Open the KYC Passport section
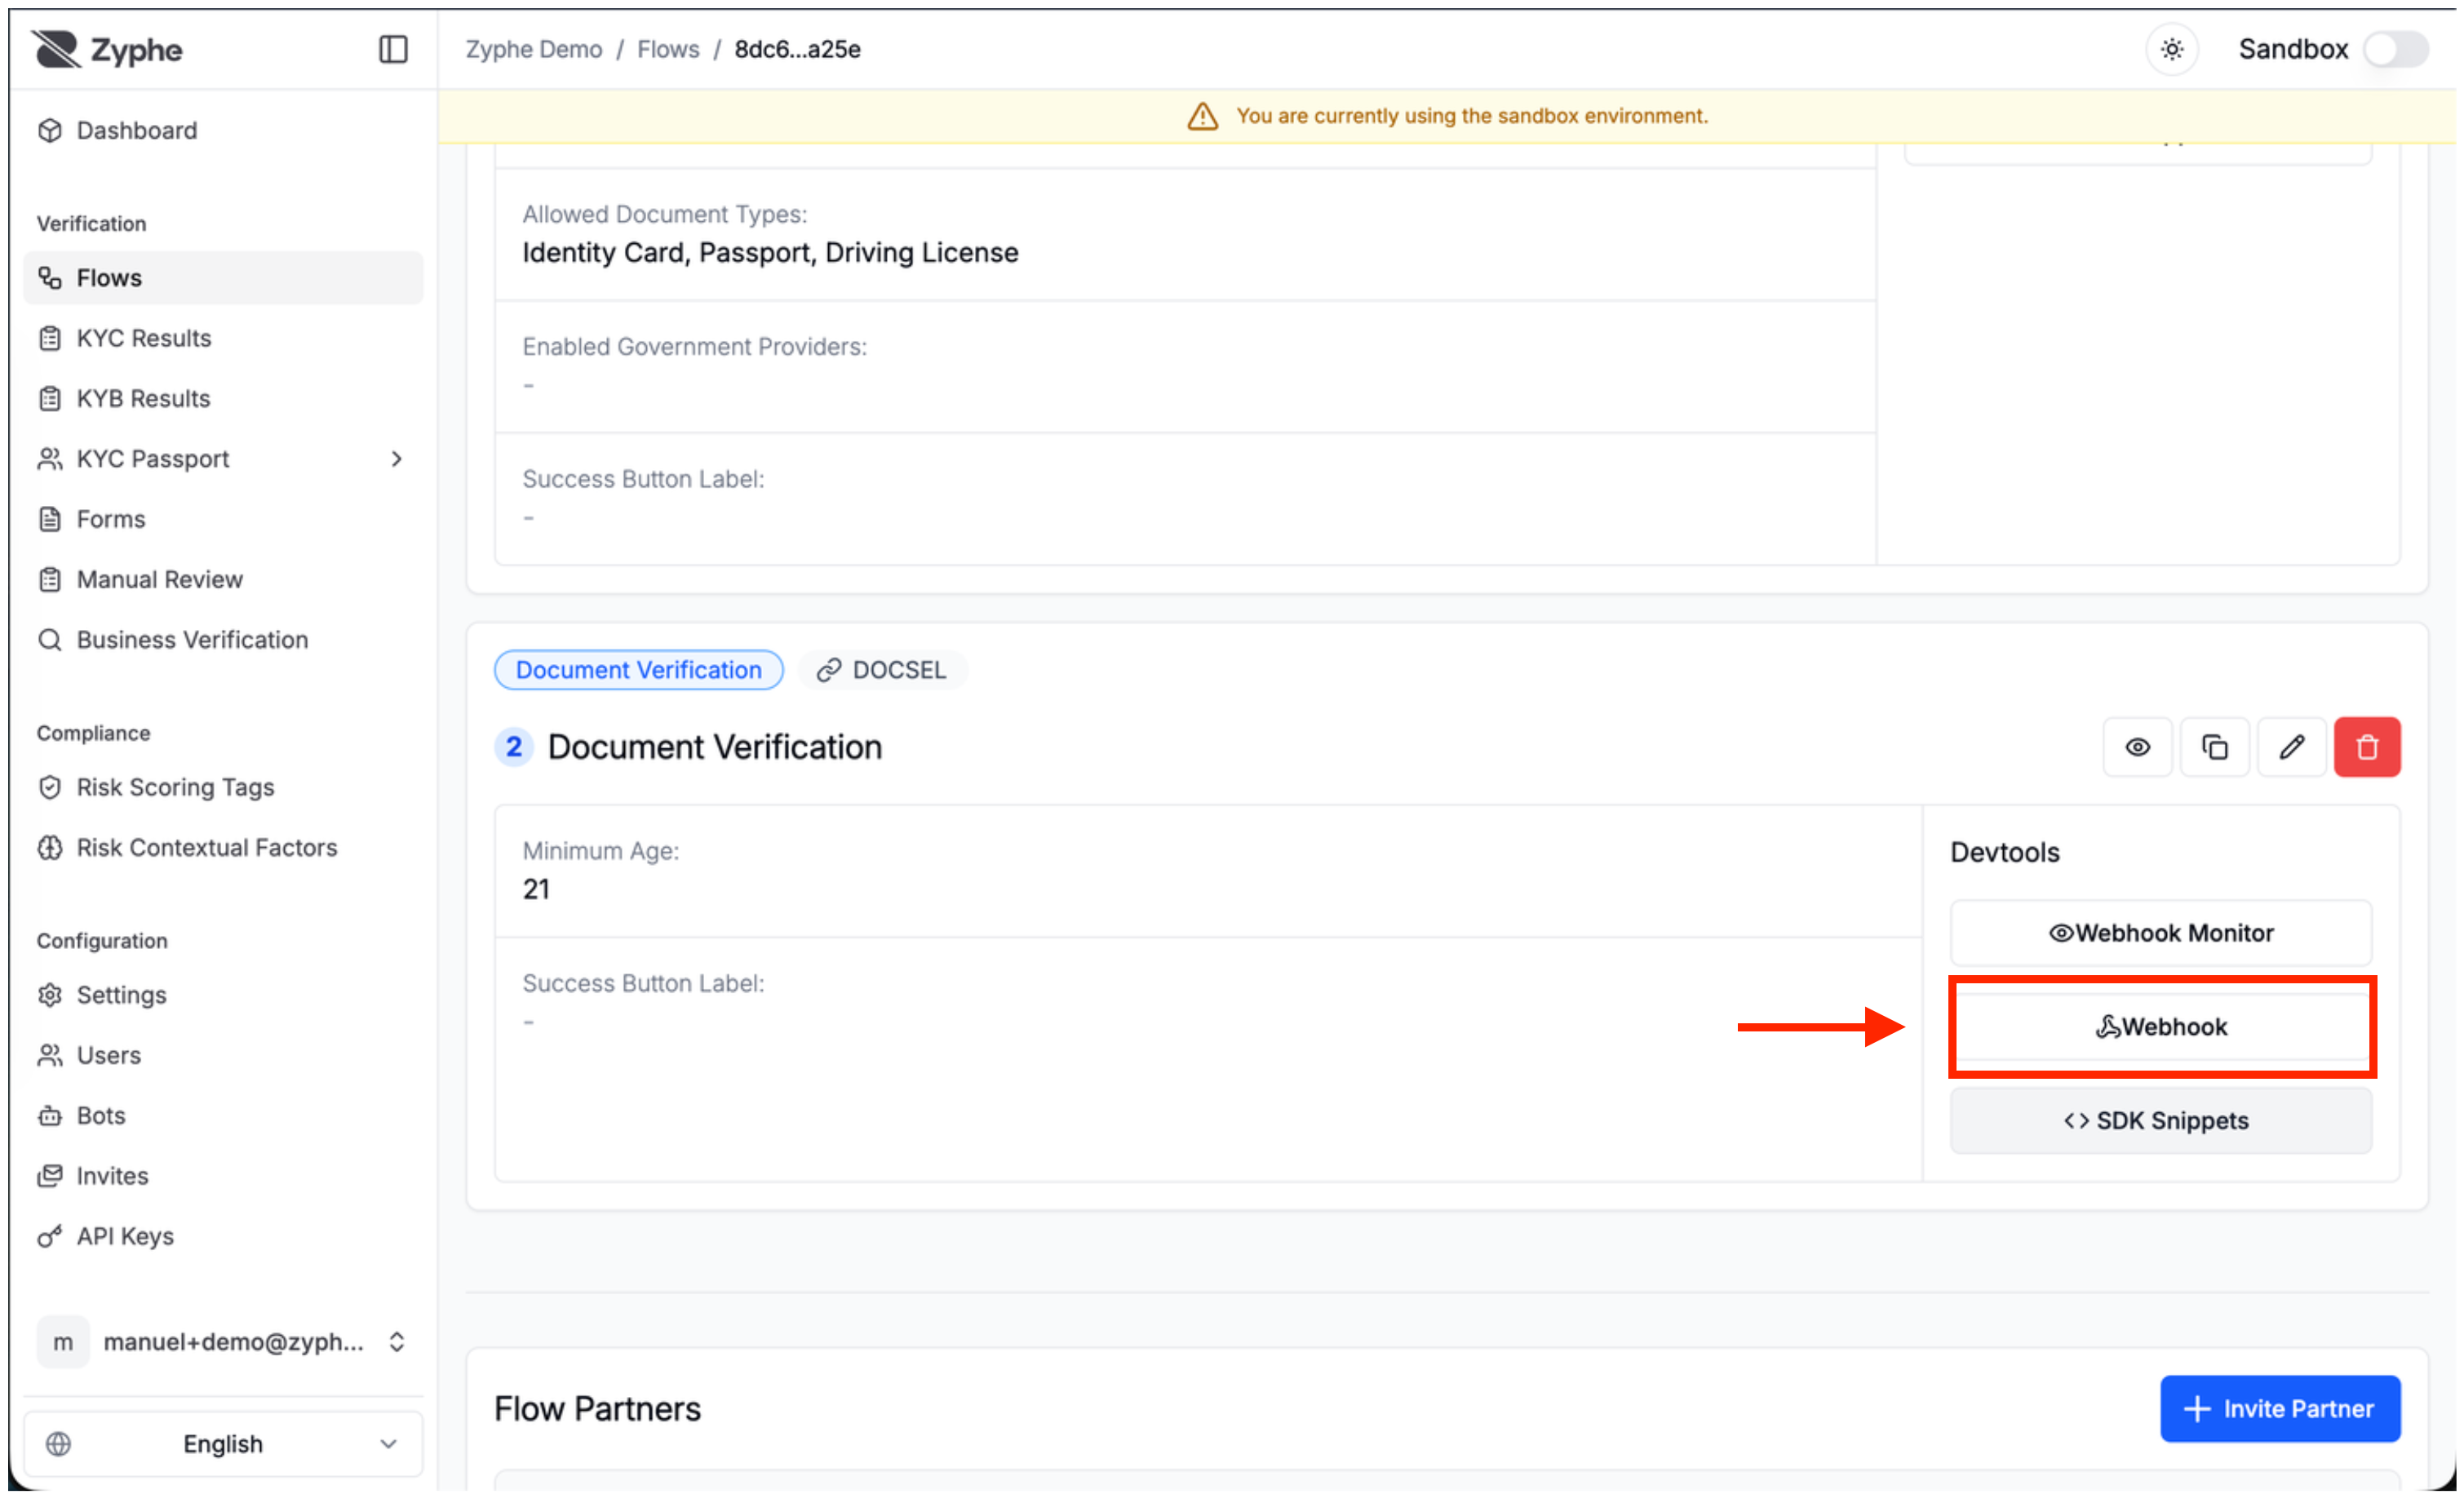The width and height of the screenshot is (2464, 1499). pyautogui.click(x=222, y=458)
